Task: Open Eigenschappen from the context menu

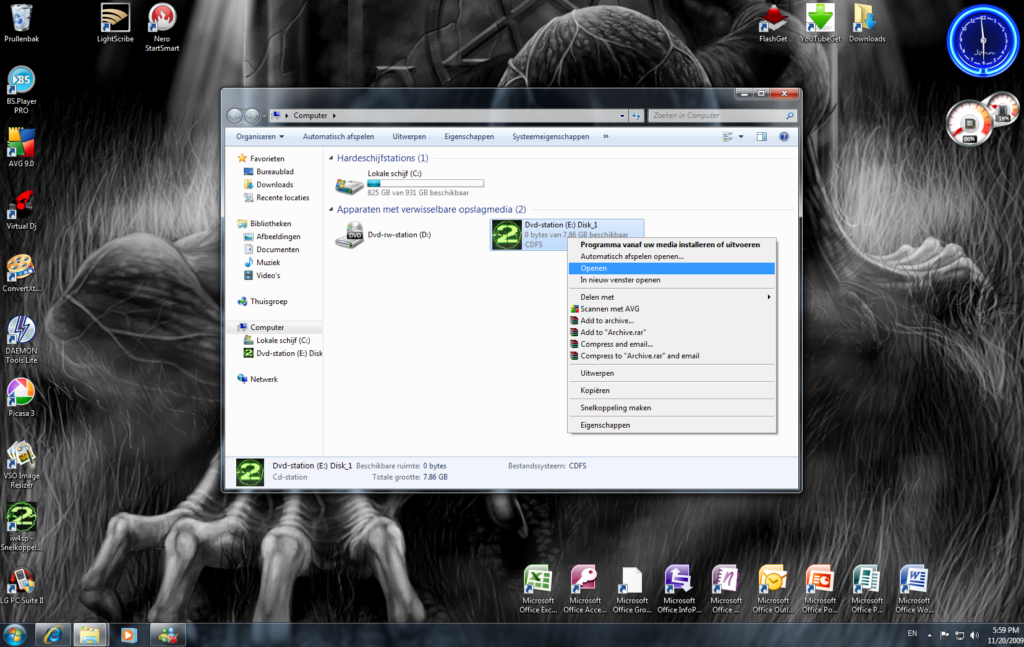Action: (672, 425)
